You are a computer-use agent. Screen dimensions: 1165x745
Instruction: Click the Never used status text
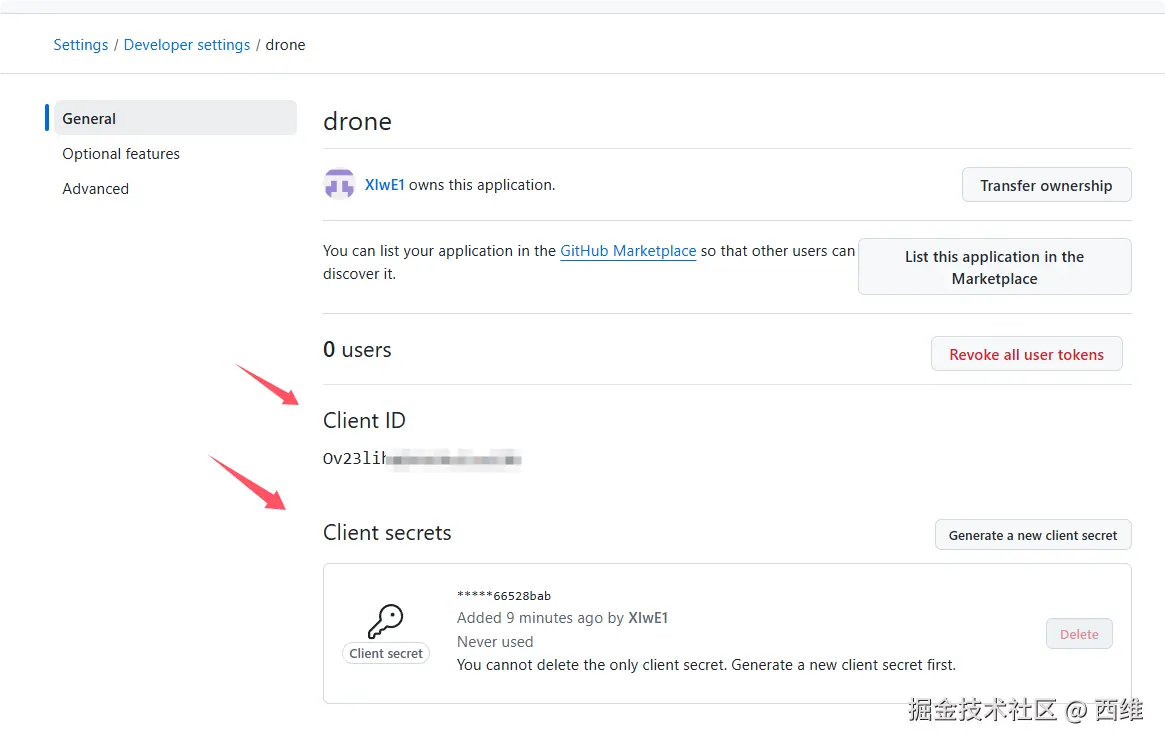click(495, 642)
